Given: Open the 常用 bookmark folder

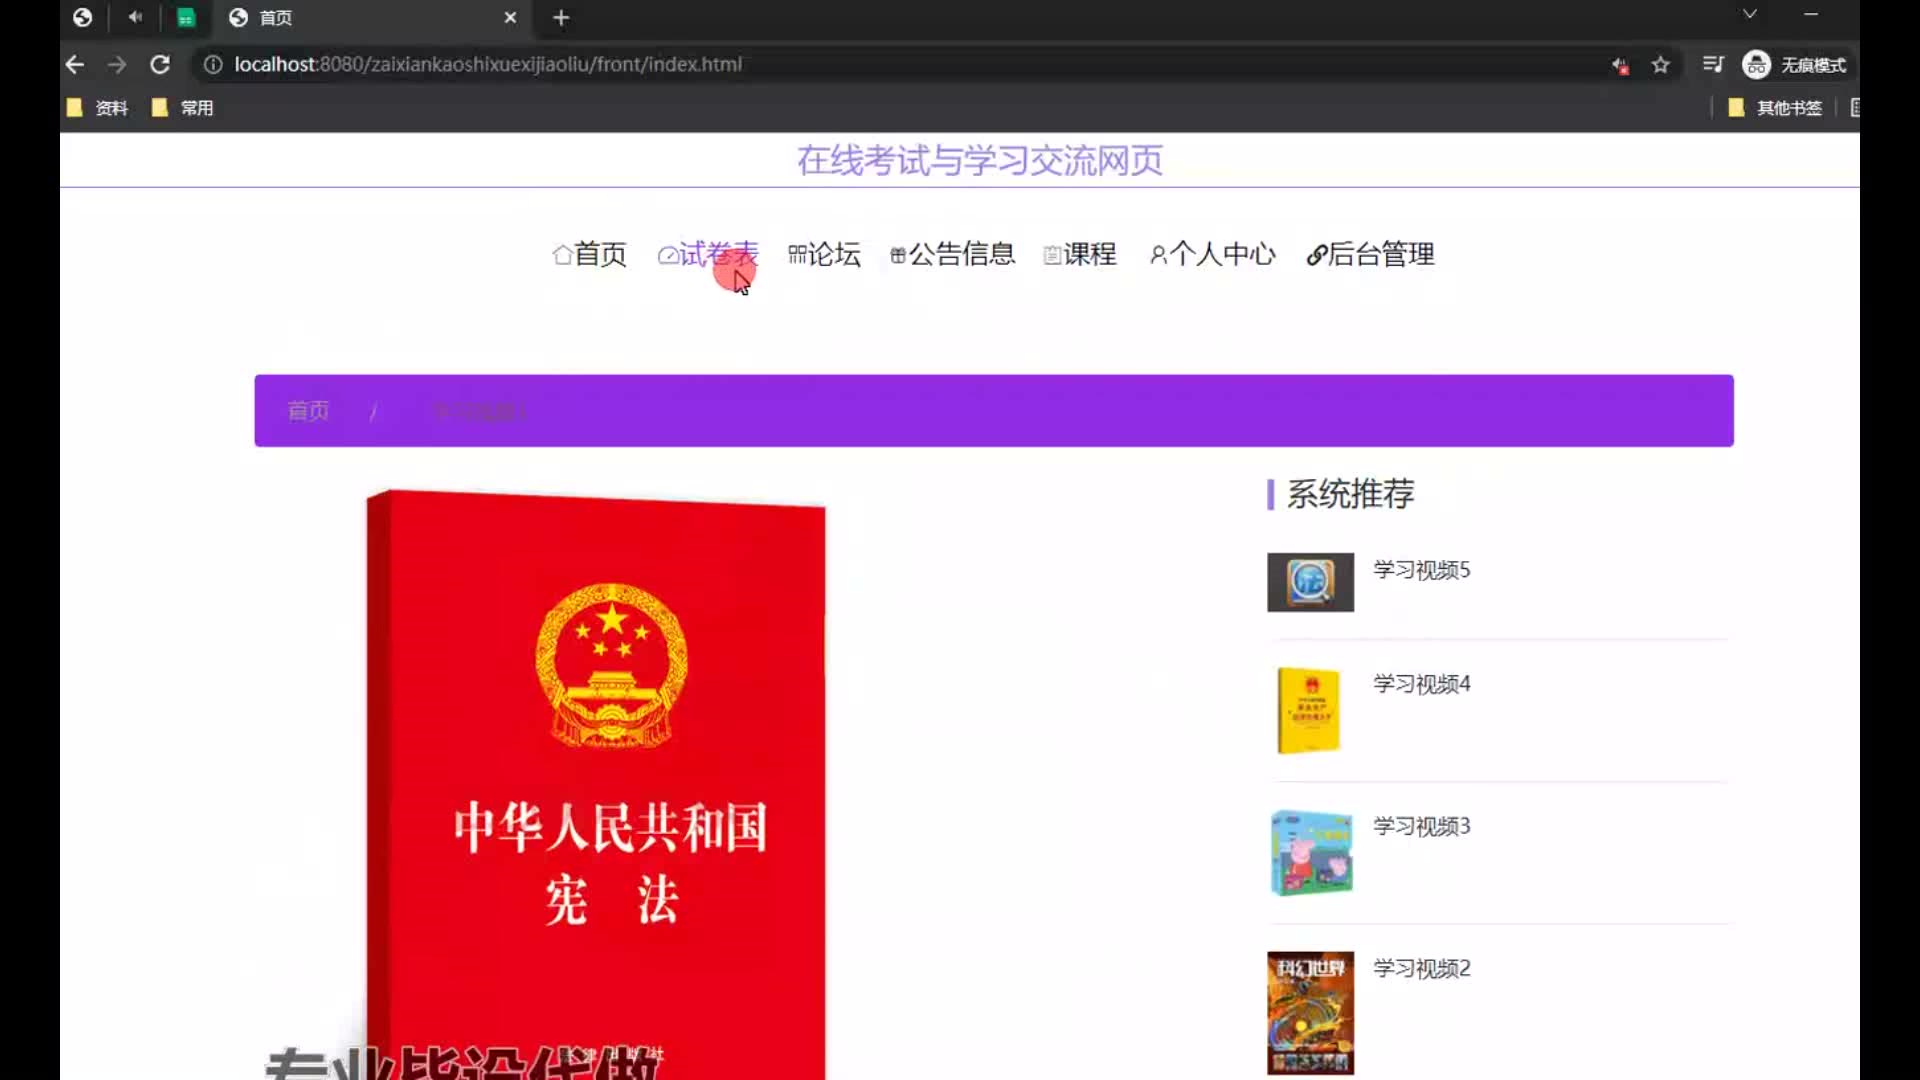Looking at the screenshot, I should [x=183, y=108].
